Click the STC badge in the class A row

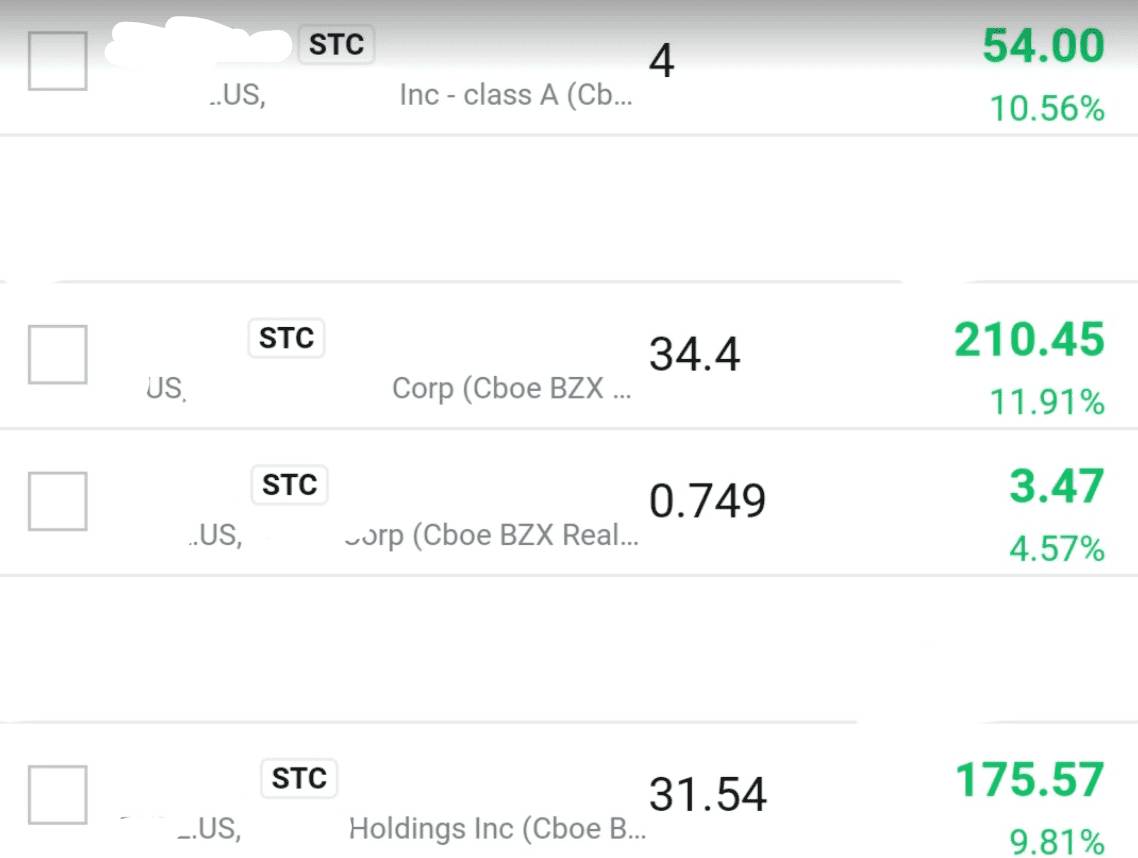[336, 45]
